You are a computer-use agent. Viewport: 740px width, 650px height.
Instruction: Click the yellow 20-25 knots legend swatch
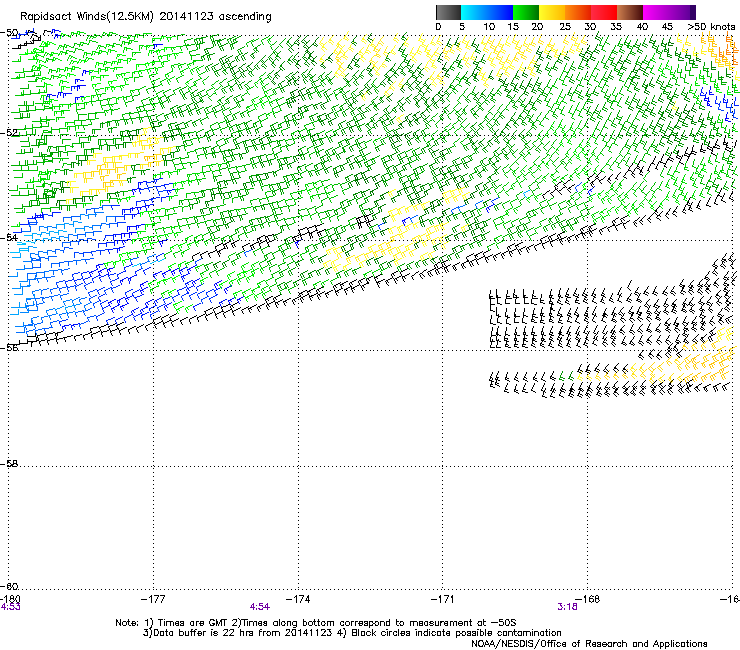(552, 12)
